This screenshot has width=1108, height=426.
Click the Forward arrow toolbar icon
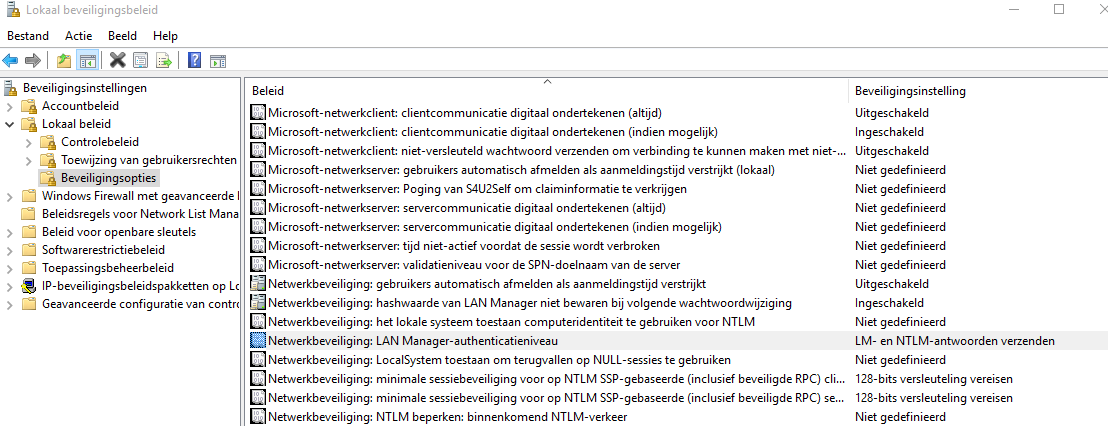[x=33, y=61]
